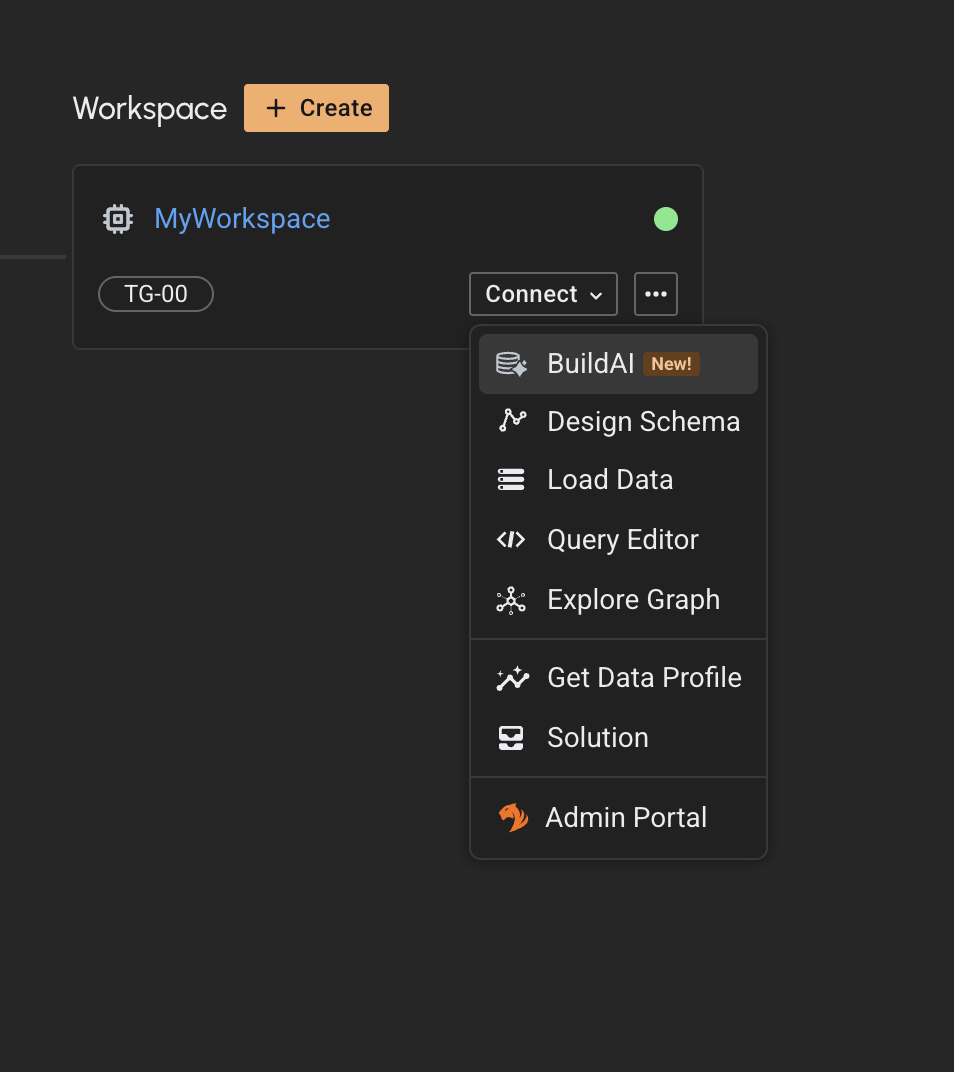Choose BuildAI from the menu
Viewport: 954px width, 1072px height.
click(590, 364)
